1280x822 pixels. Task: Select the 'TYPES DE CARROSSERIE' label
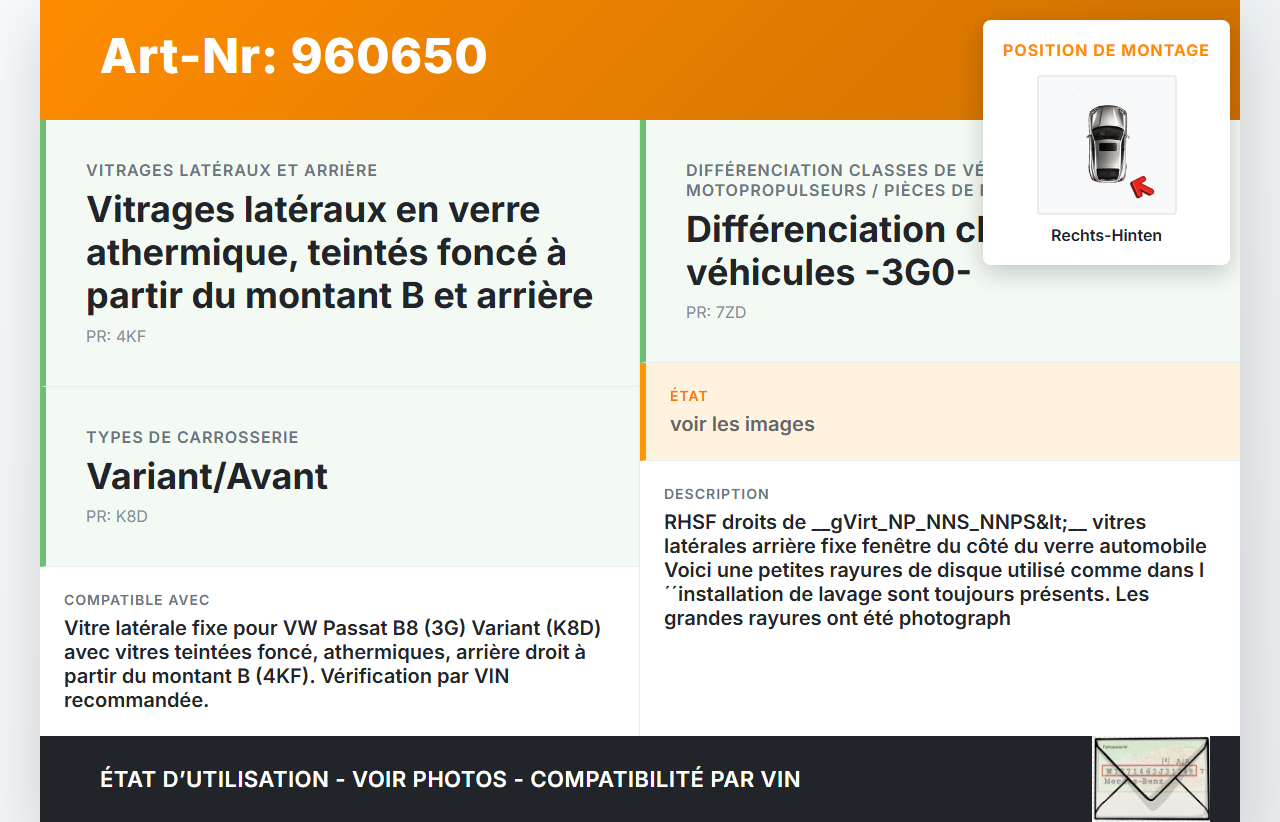point(192,438)
